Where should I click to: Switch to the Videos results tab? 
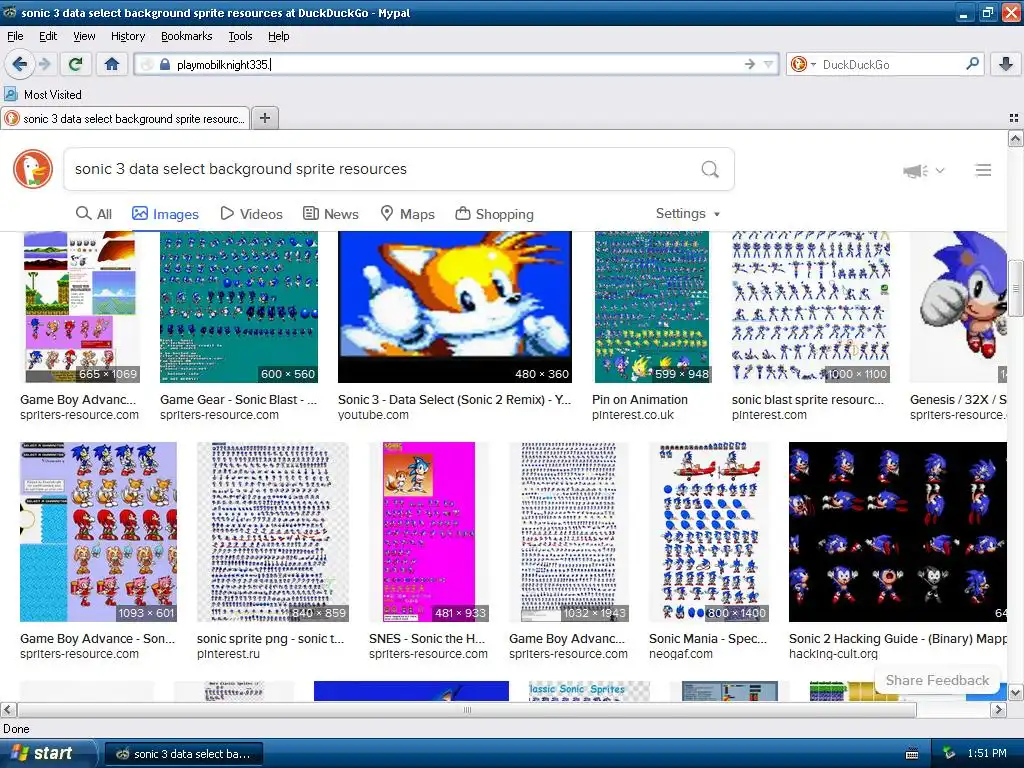[251, 214]
